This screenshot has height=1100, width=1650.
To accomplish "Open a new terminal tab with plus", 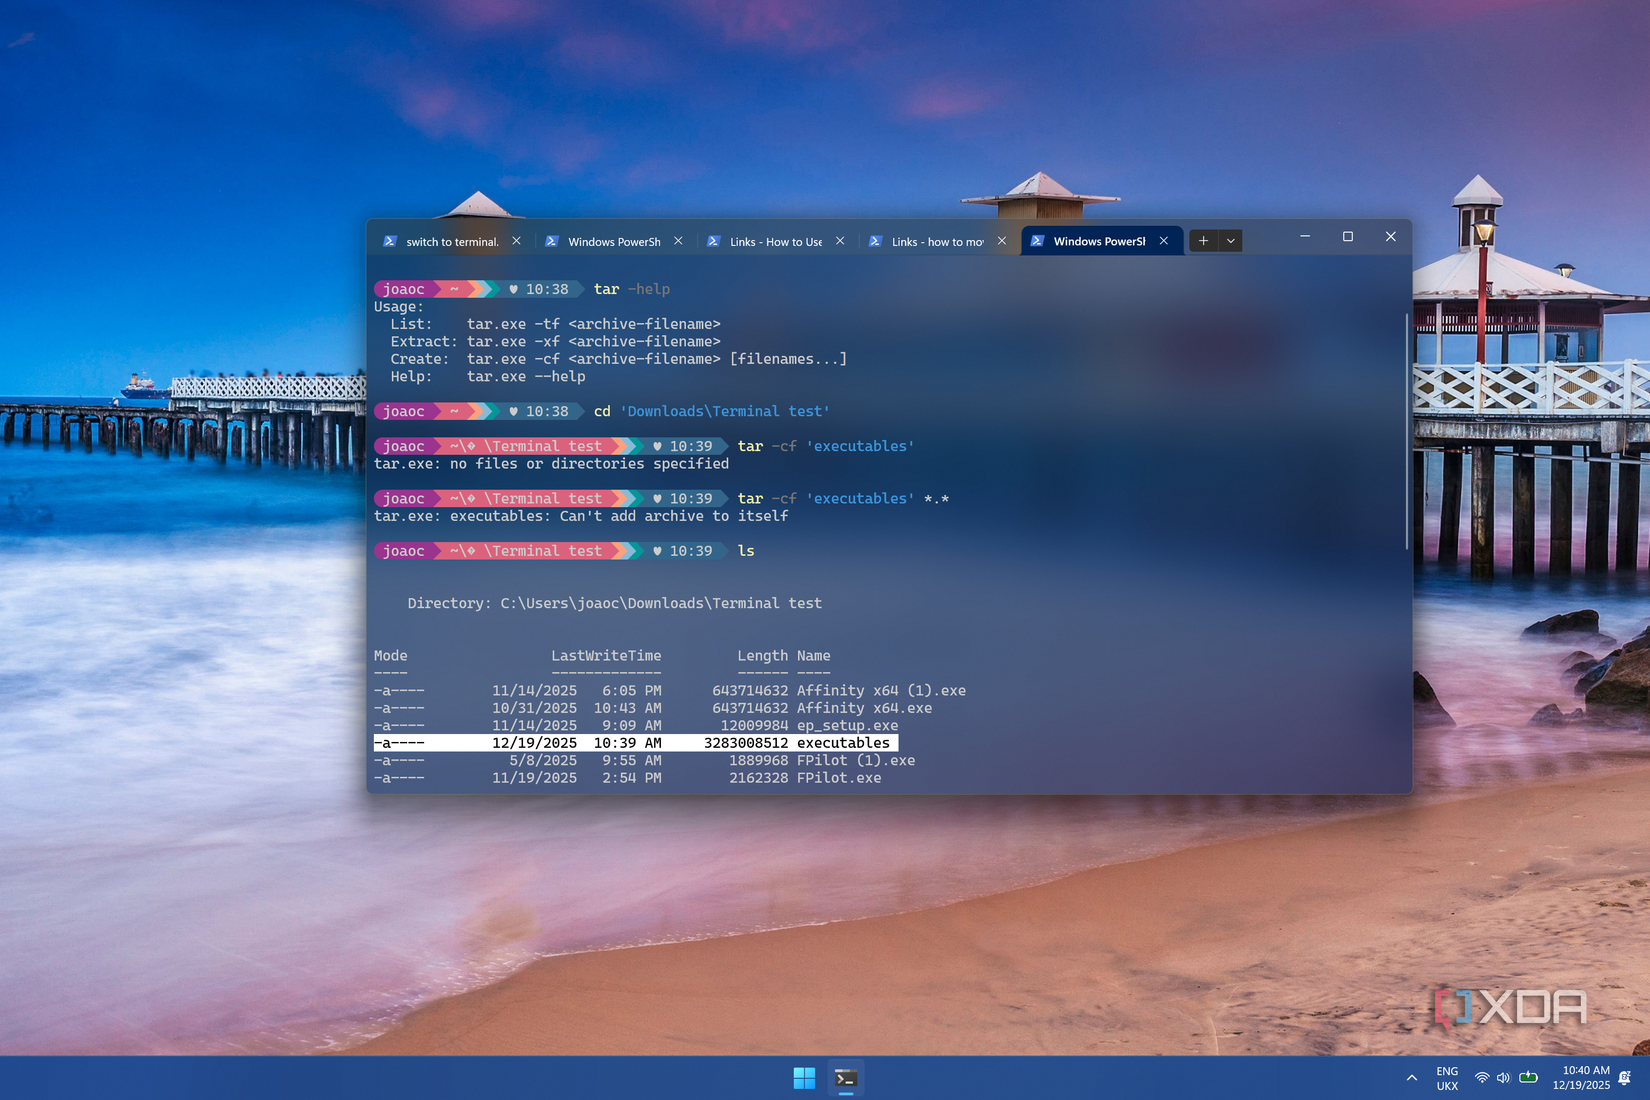I will tap(1203, 241).
